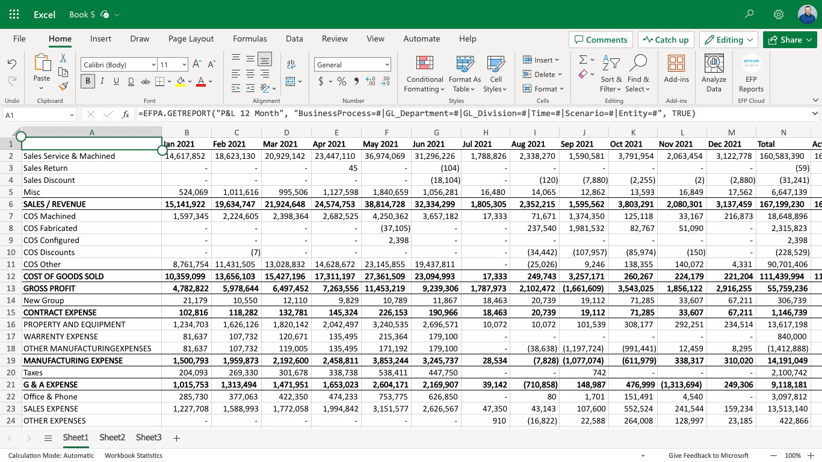
Task: Click the Analyze Data icon
Action: (714, 74)
